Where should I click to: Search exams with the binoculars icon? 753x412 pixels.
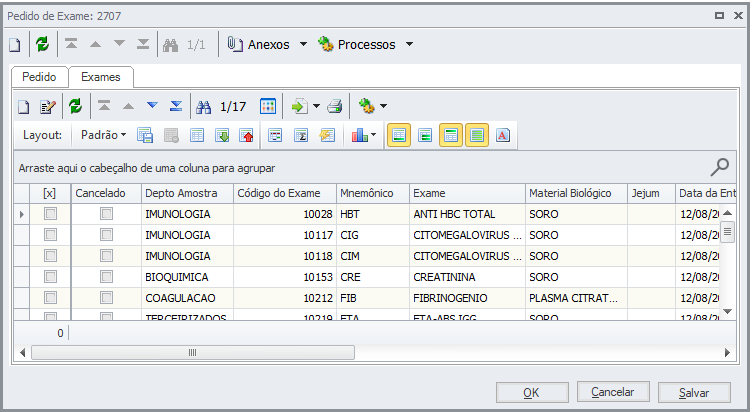[204, 107]
